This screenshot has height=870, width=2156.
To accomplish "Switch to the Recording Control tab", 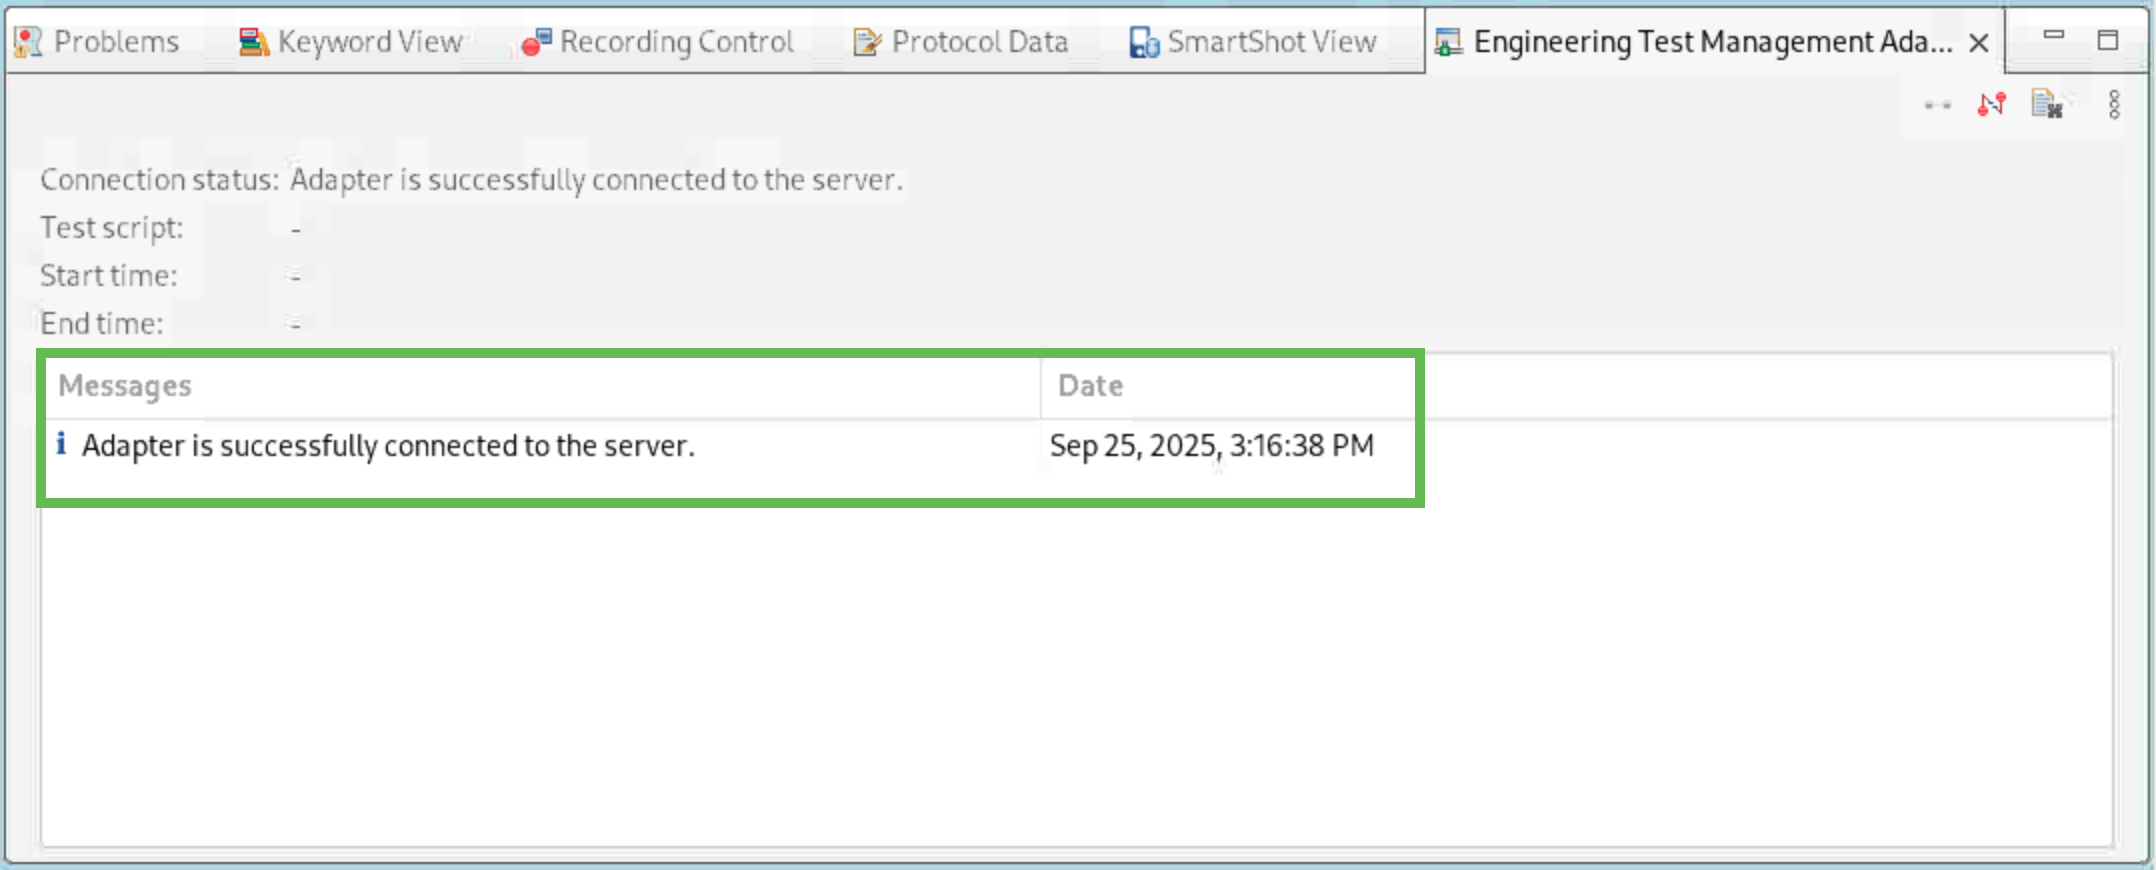I will tap(676, 42).
